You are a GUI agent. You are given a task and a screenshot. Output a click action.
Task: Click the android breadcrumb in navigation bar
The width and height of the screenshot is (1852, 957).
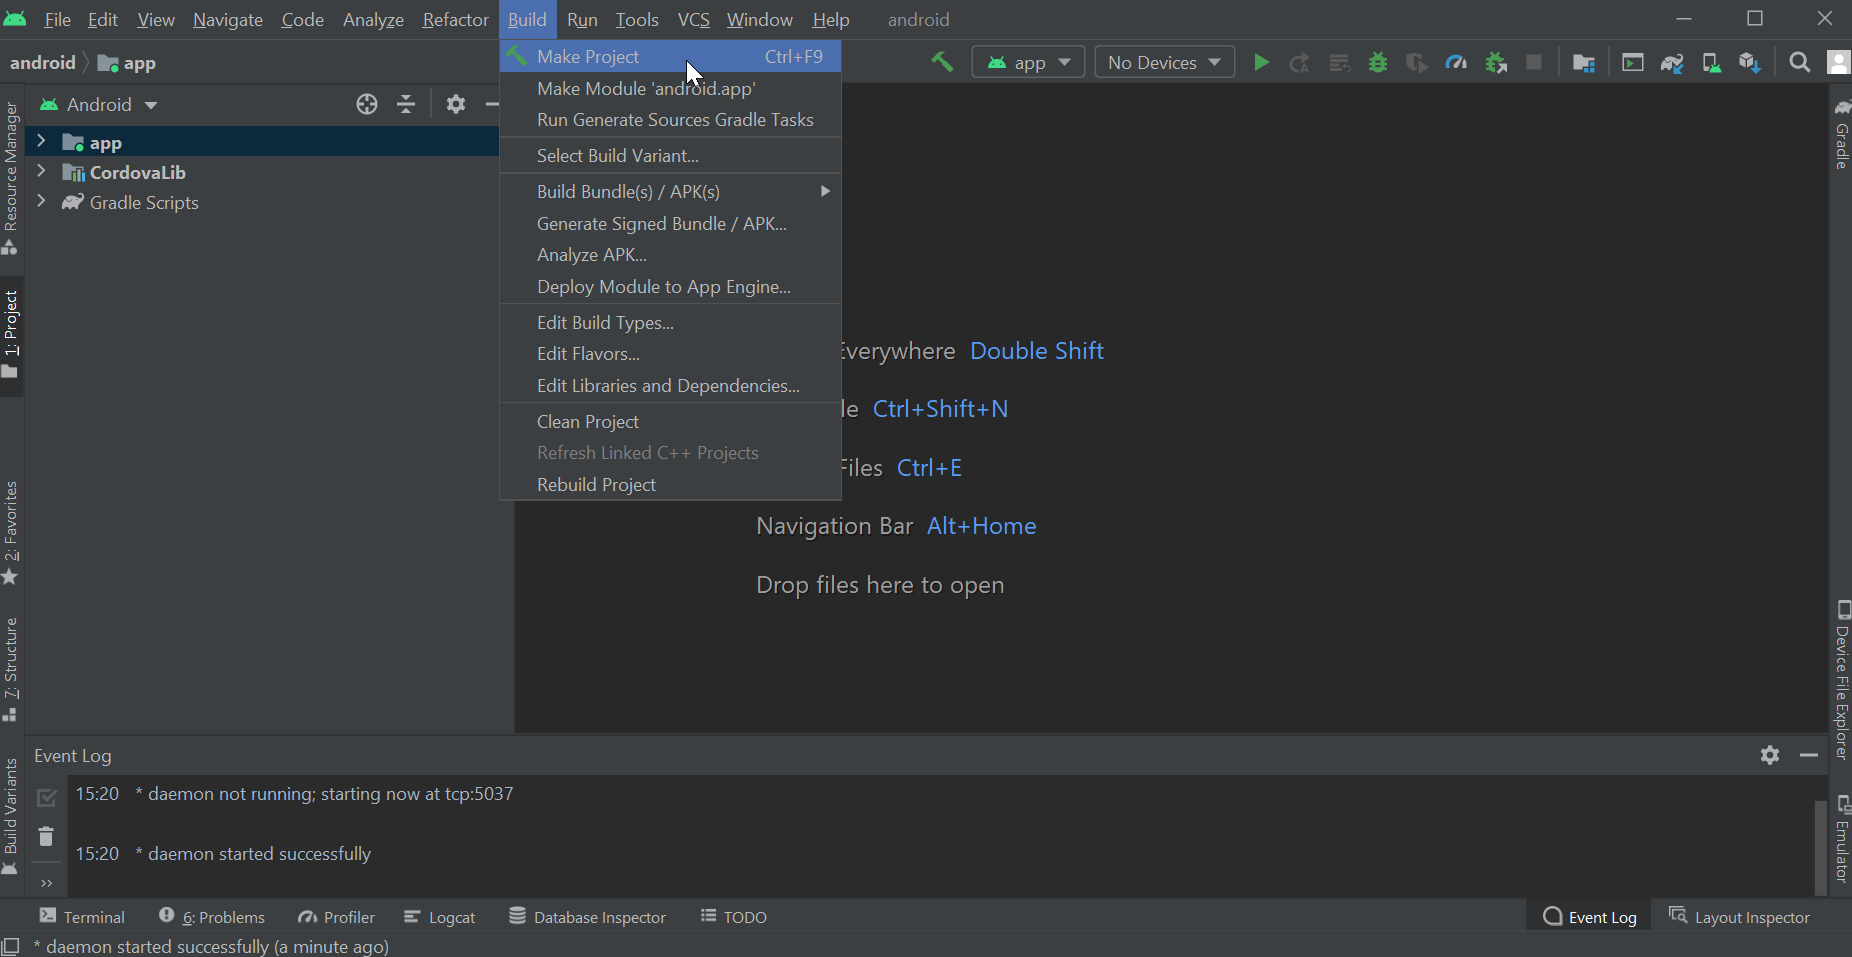(x=43, y=62)
